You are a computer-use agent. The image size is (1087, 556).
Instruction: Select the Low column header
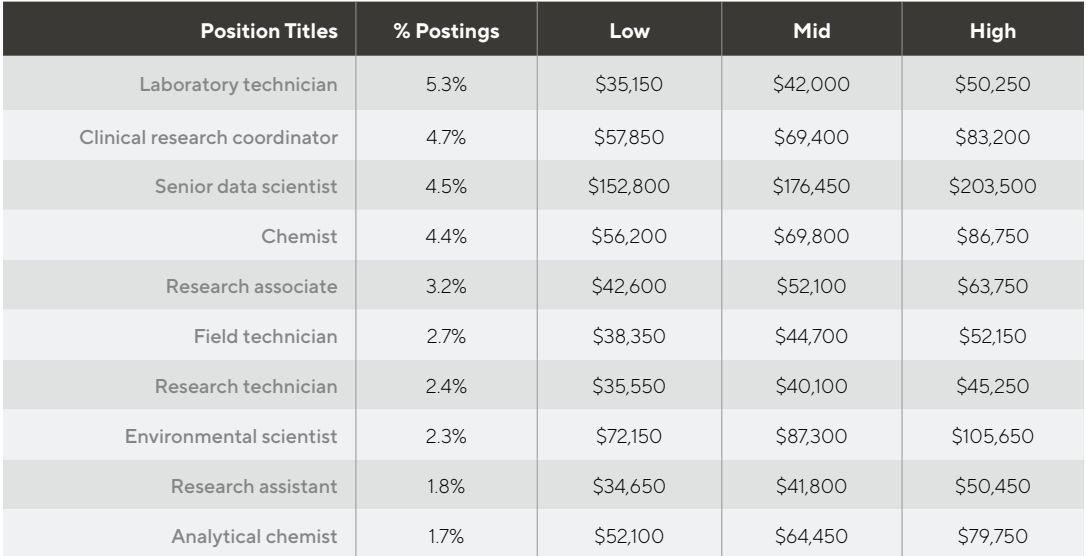(x=629, y=31)
